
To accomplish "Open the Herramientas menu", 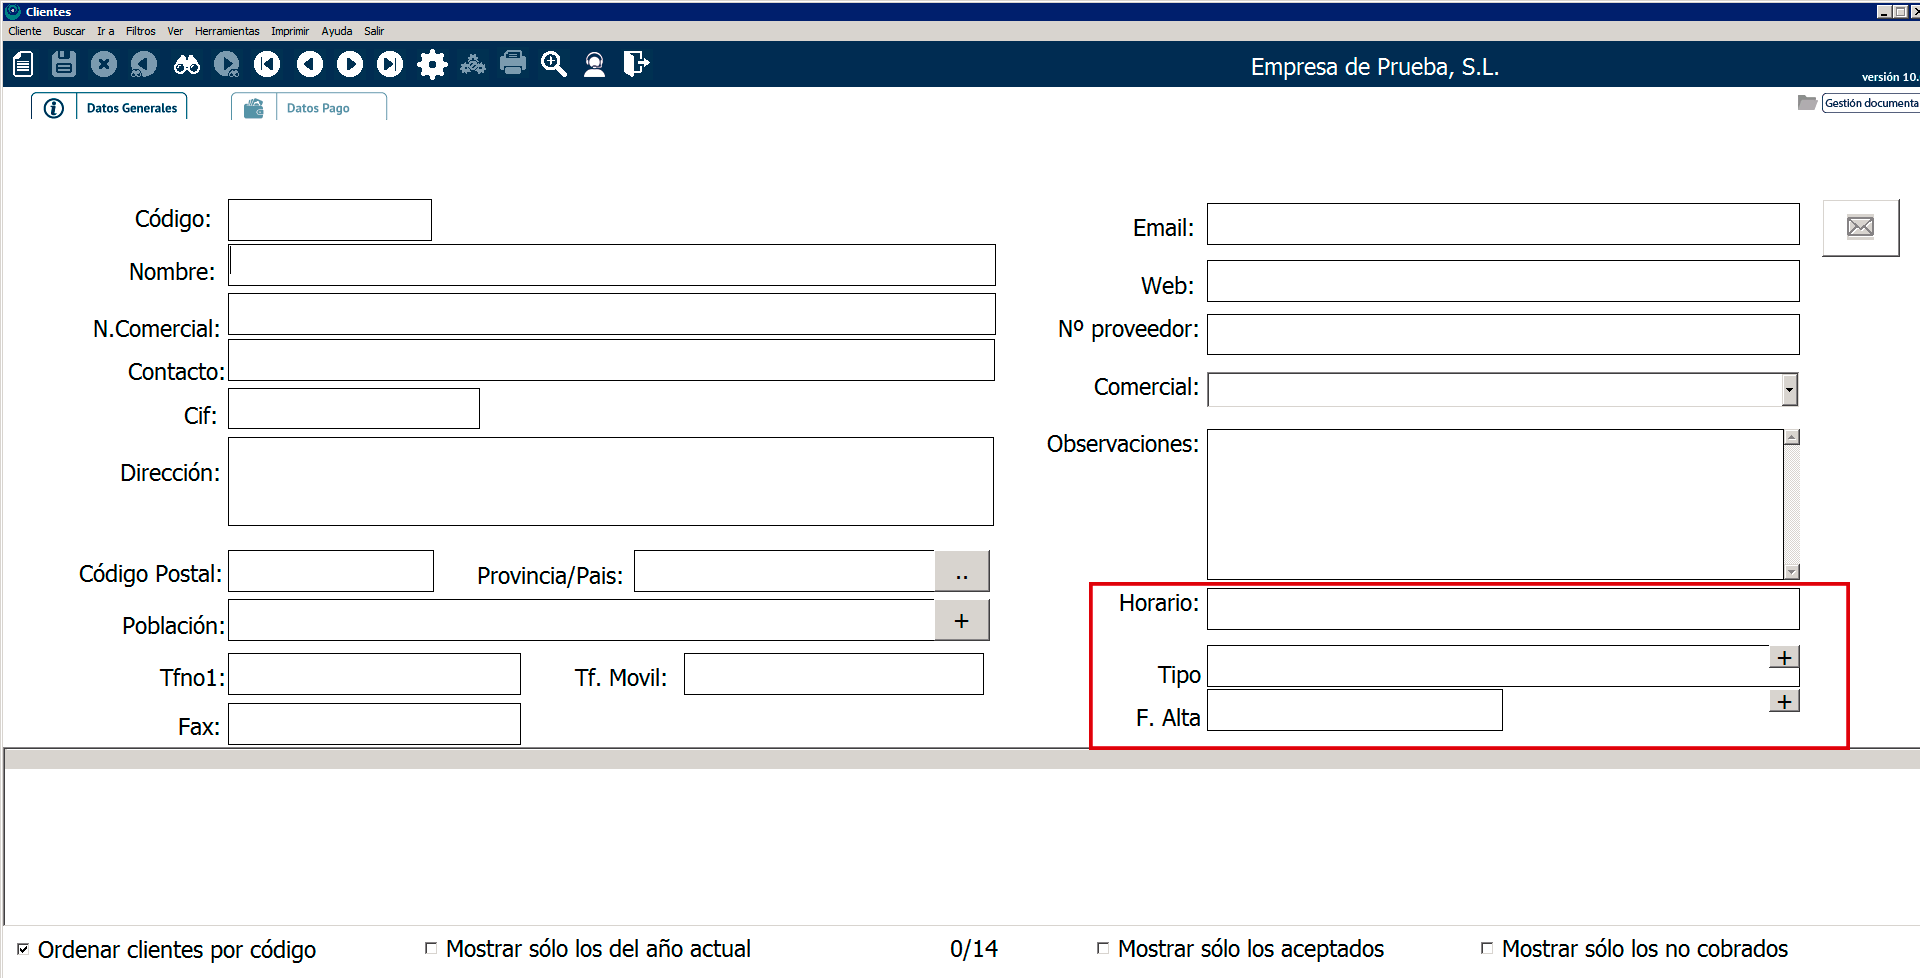I will click(x=226, y=31).
